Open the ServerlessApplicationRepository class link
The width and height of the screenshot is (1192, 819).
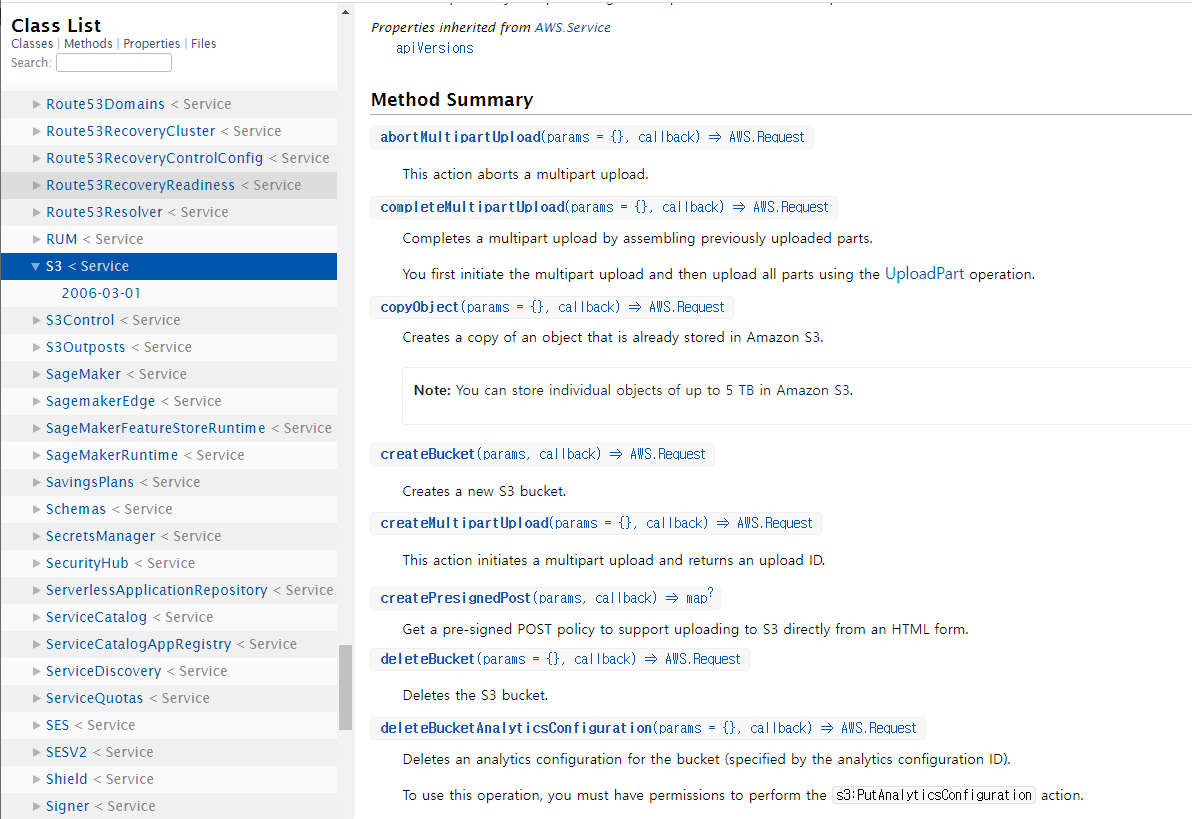pyautogui.click(x=157, y=590)
